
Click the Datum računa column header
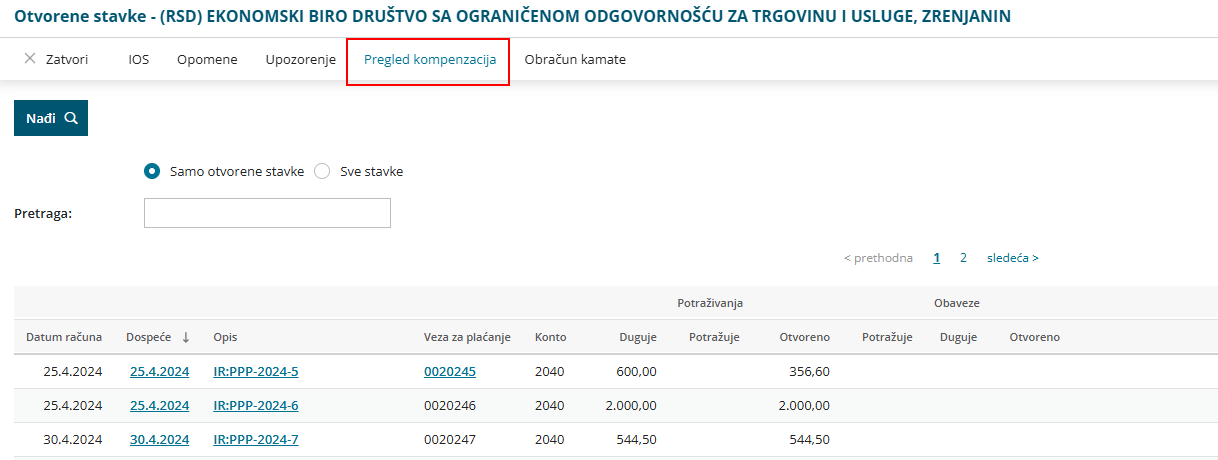[64, 337]
